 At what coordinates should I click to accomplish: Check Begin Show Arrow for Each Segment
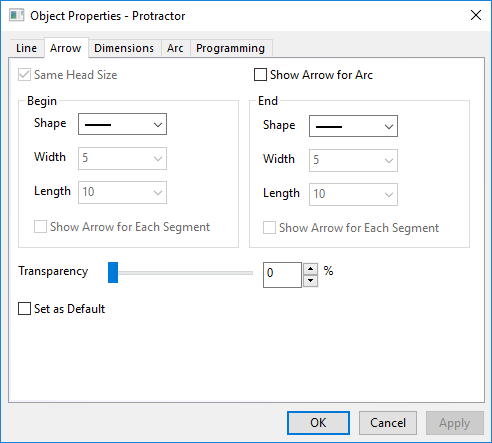[40, 227]
